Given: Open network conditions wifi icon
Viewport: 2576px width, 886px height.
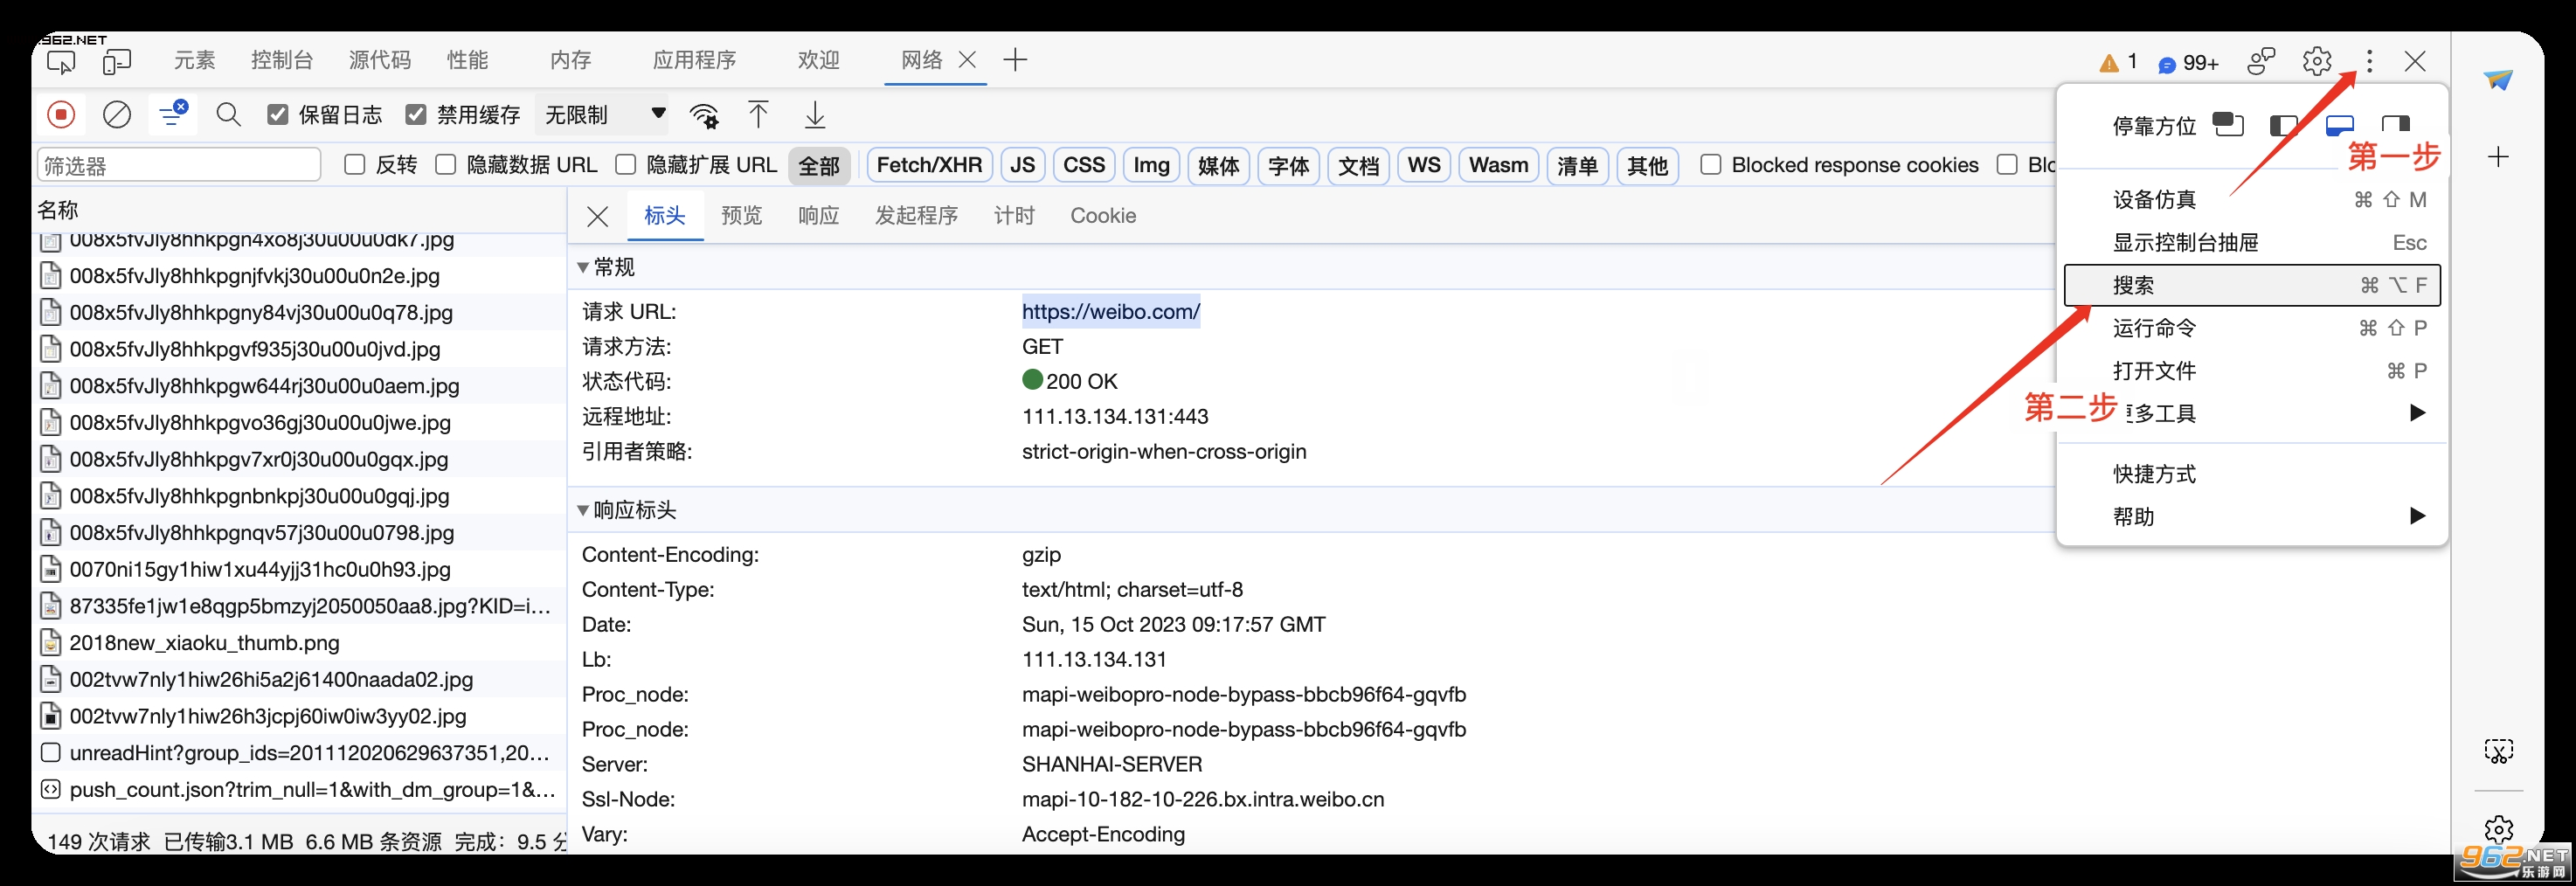Looking at the screenshot, I should (705, 116).
